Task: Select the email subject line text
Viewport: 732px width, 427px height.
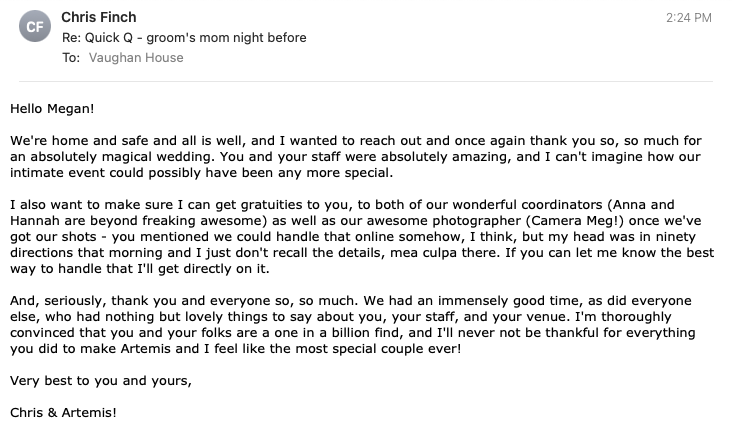Action: tap(184, 38)
